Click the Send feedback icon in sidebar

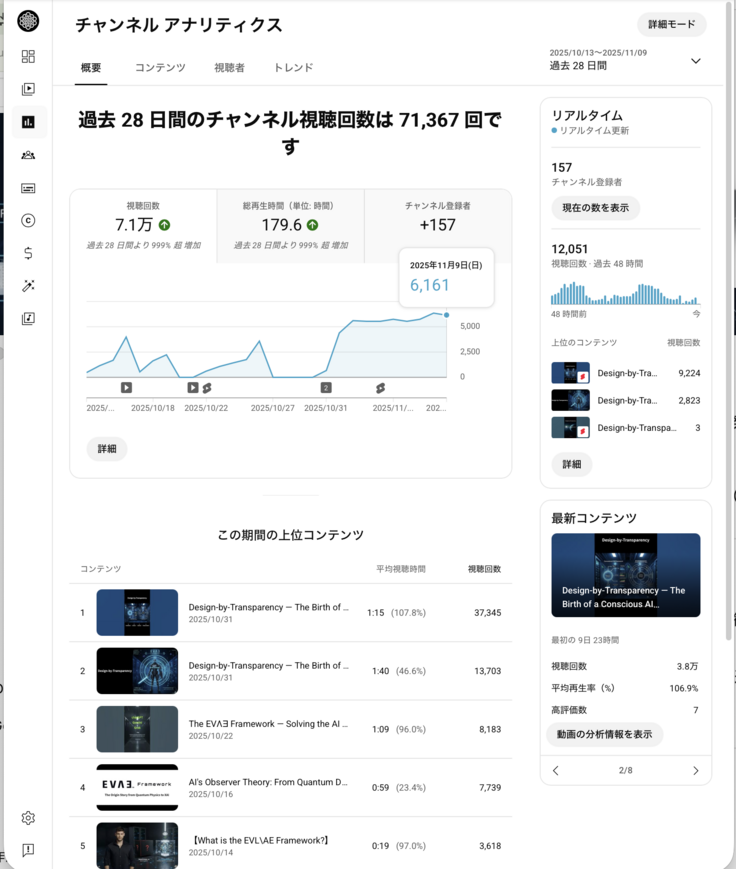point(28,850)
